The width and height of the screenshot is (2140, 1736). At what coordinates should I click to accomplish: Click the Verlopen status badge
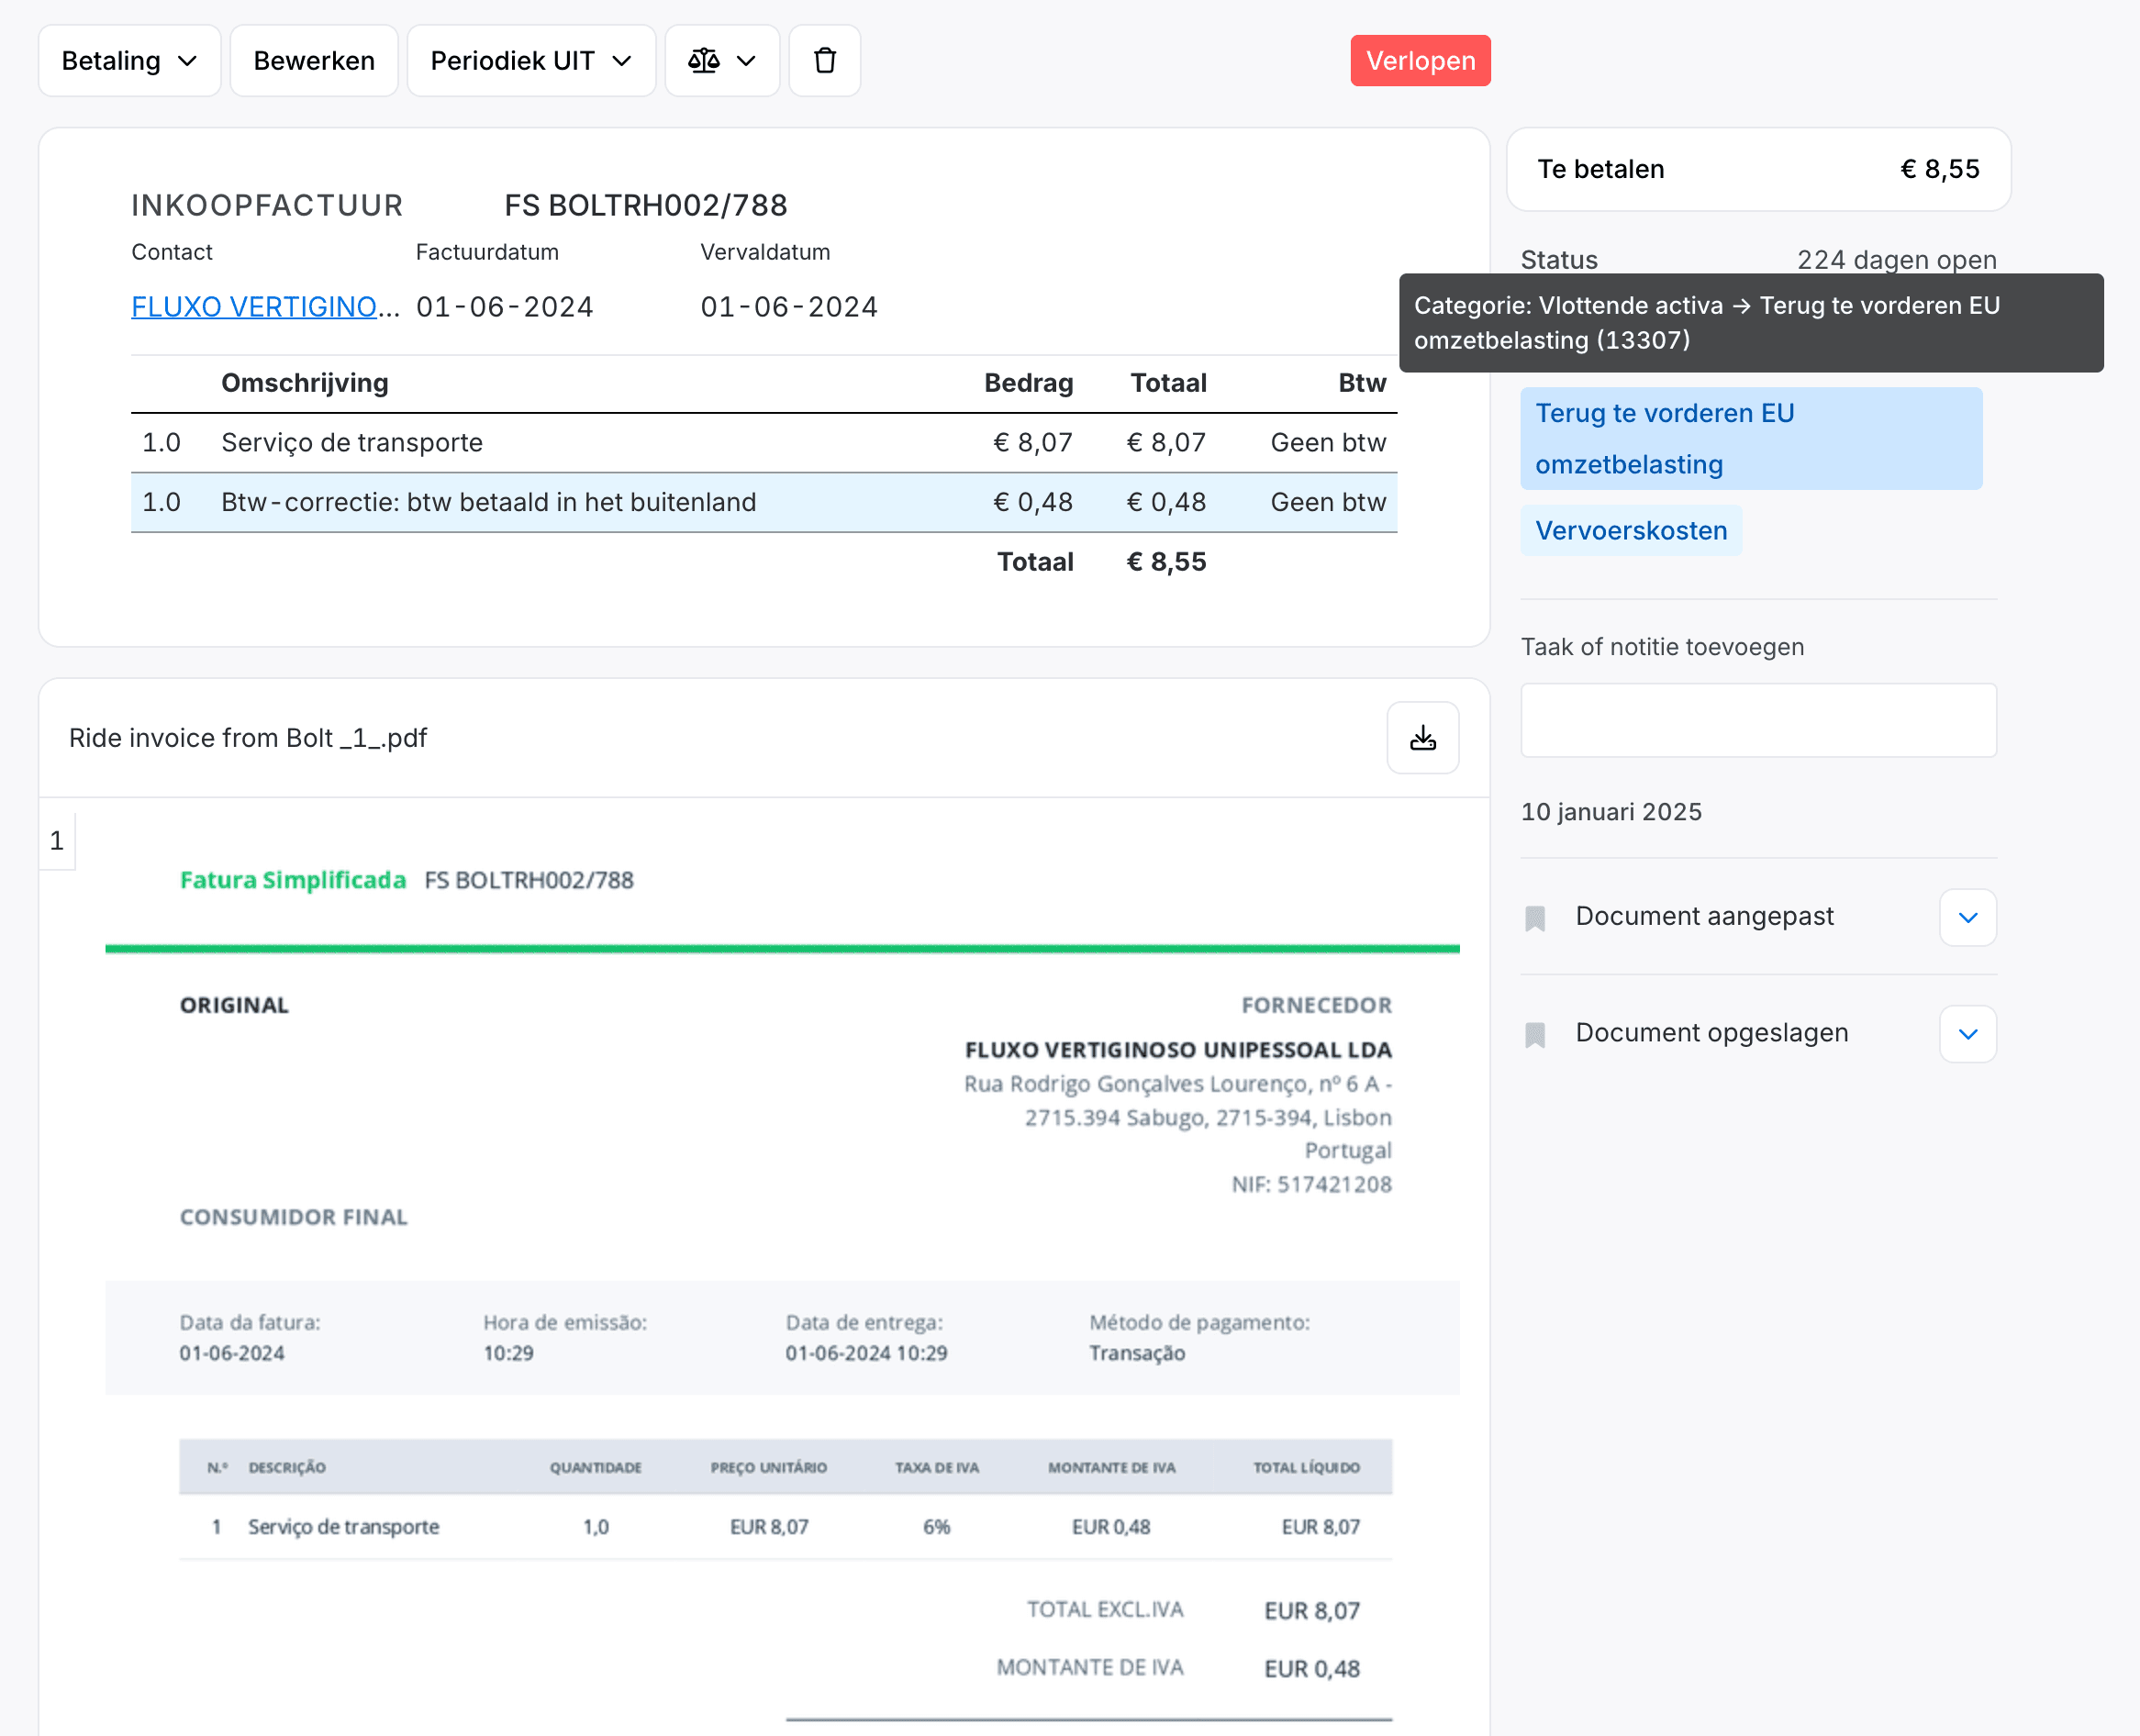click(1419, 61)
